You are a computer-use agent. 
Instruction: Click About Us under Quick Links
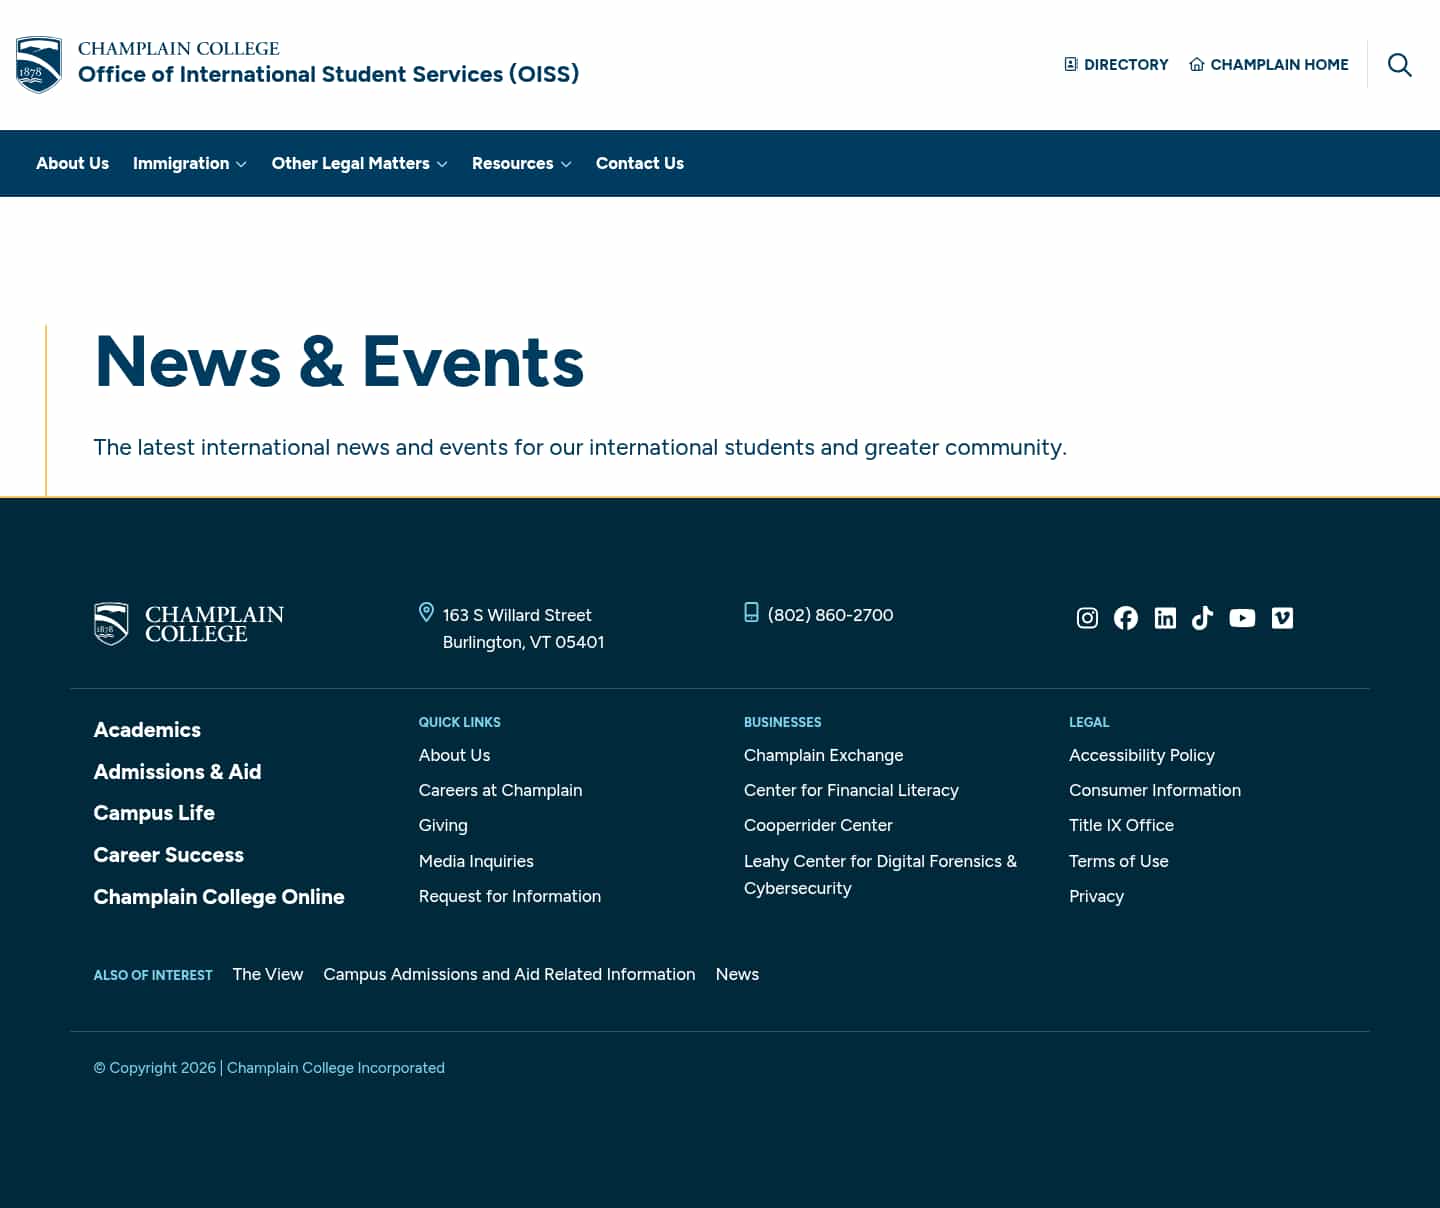tap(455, 755)
